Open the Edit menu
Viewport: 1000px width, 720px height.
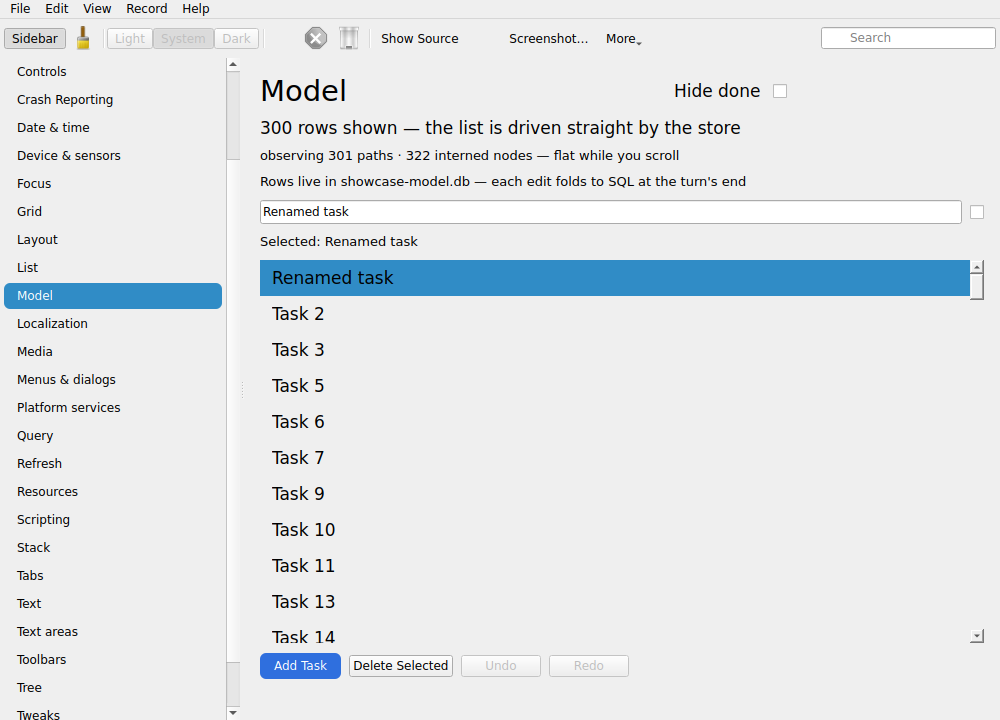[56, 8]
